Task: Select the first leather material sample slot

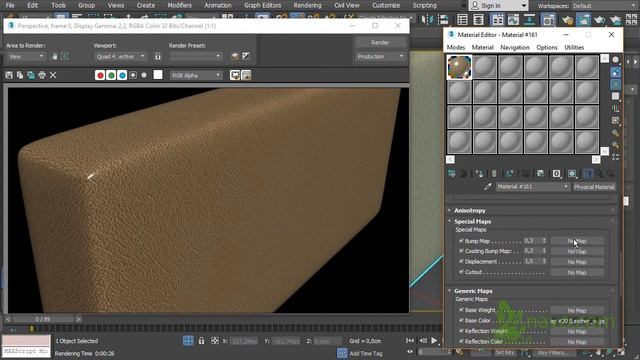Action: tap(459, 67)
